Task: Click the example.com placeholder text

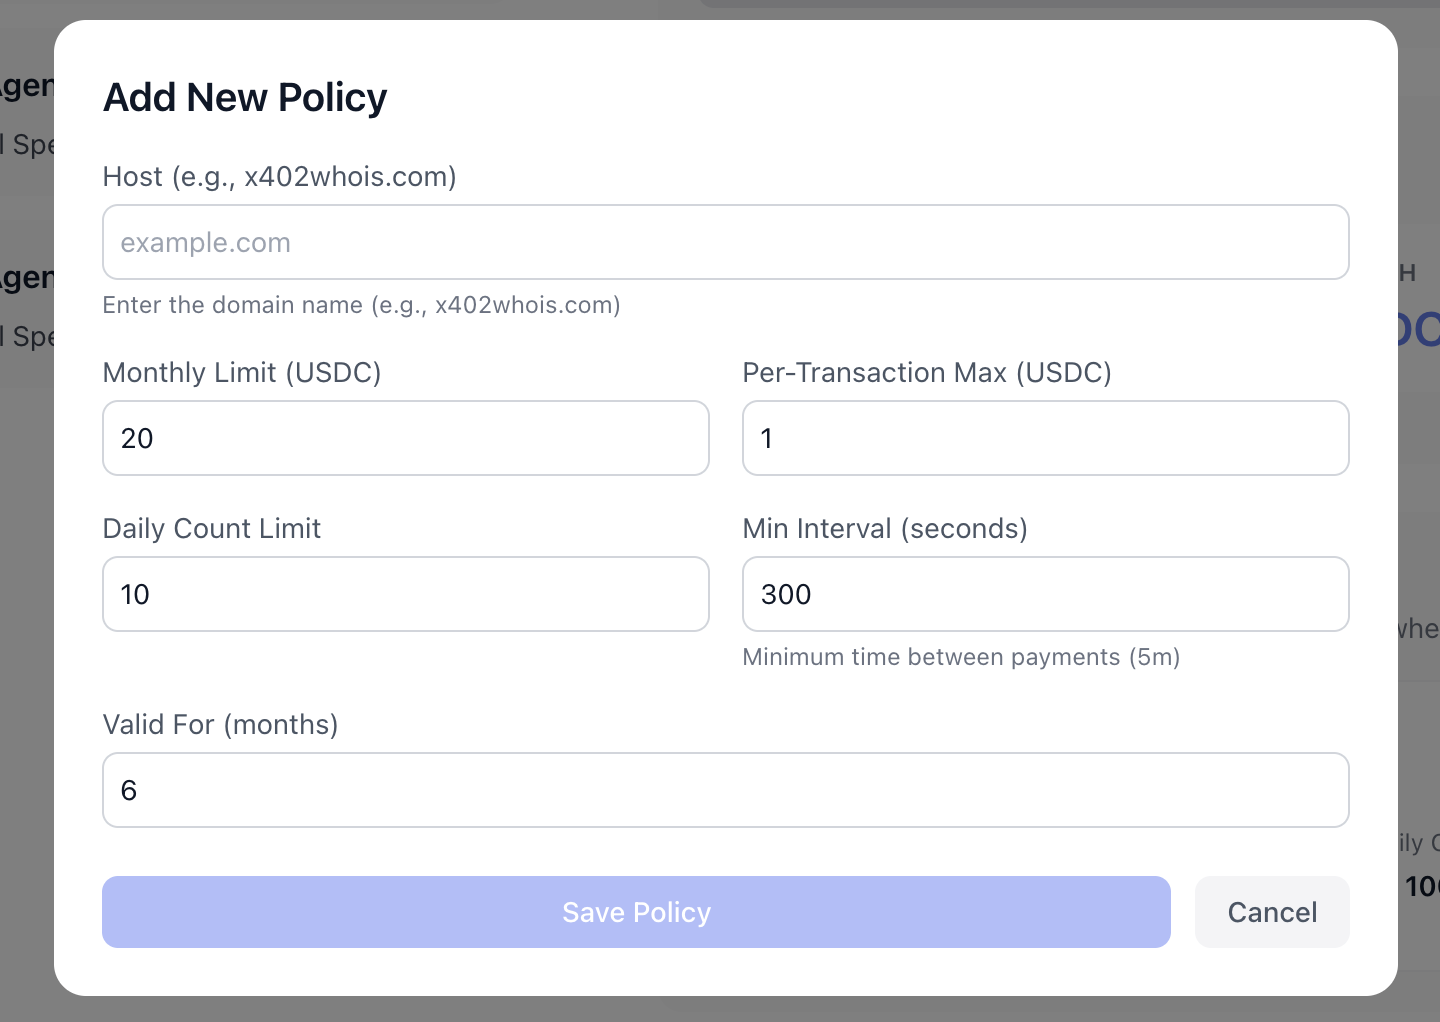Action: click(205, 242)
